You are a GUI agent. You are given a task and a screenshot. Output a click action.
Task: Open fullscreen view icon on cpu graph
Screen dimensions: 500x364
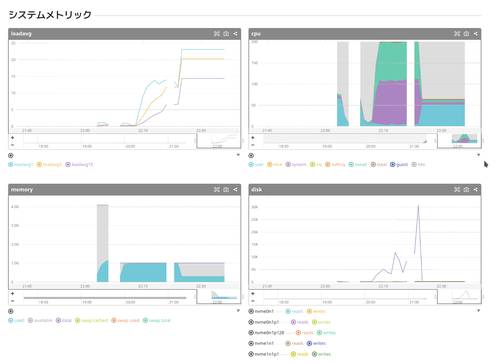[457, 34]
